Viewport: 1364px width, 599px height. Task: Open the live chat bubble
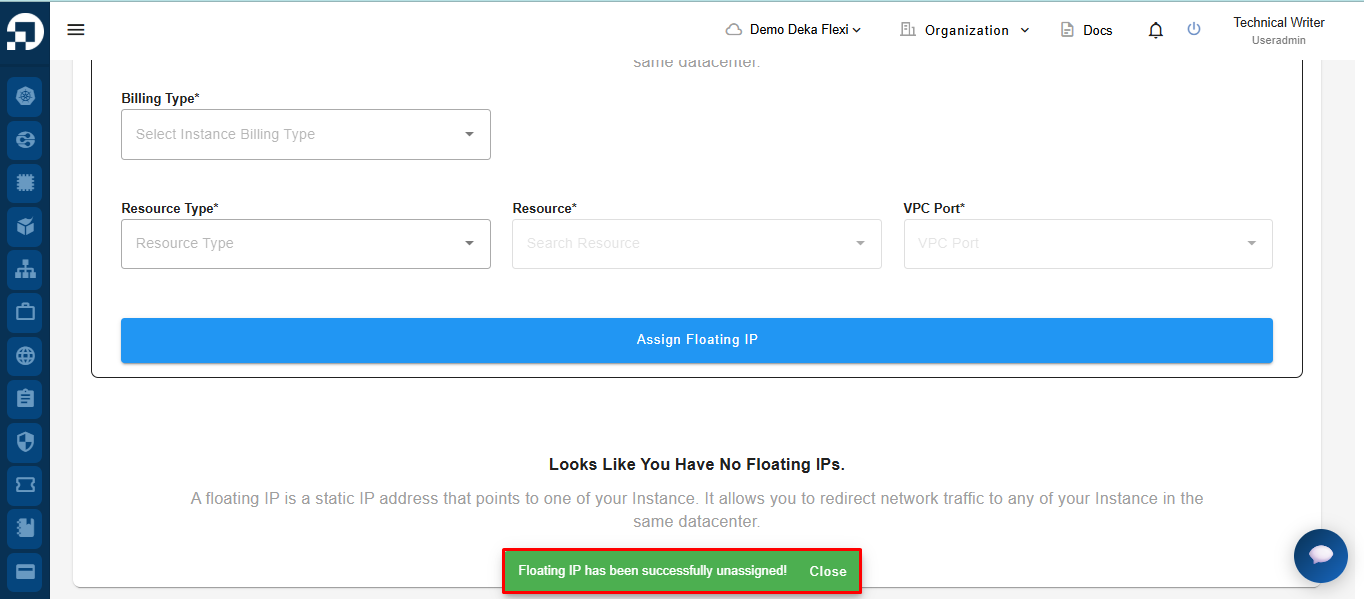[1320, 556]
